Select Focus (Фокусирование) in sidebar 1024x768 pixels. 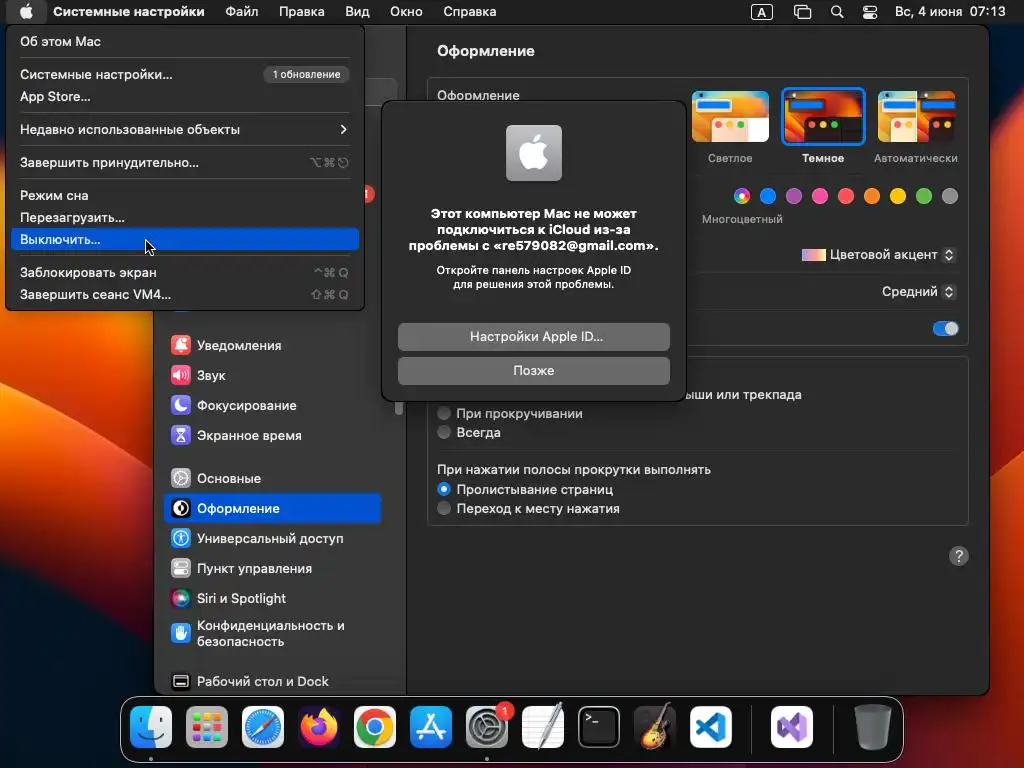click(272, 406)
